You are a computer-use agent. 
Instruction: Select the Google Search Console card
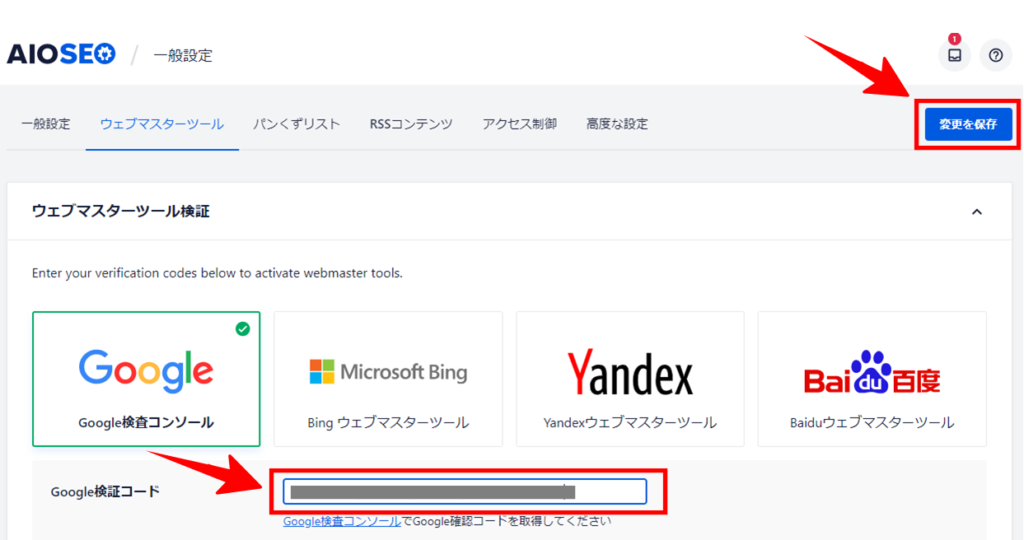146,378
